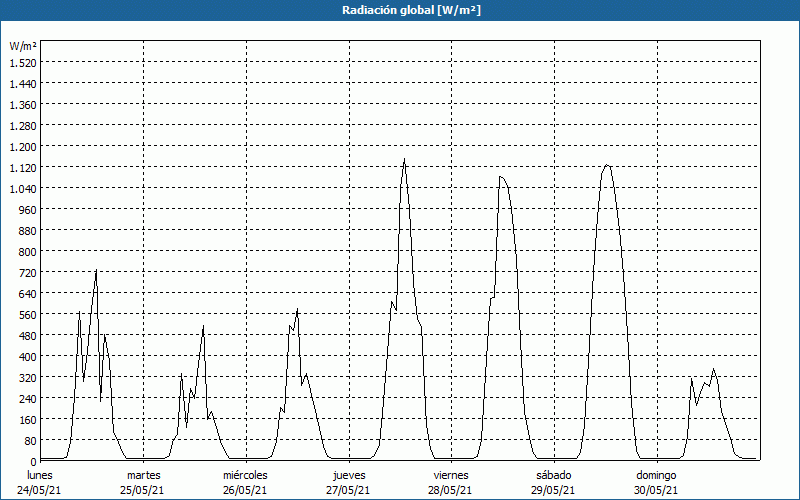Viewport: 800px width, 500px height.
Task: Click the 640 y-axis value
Action: click(x=28, y=293)
